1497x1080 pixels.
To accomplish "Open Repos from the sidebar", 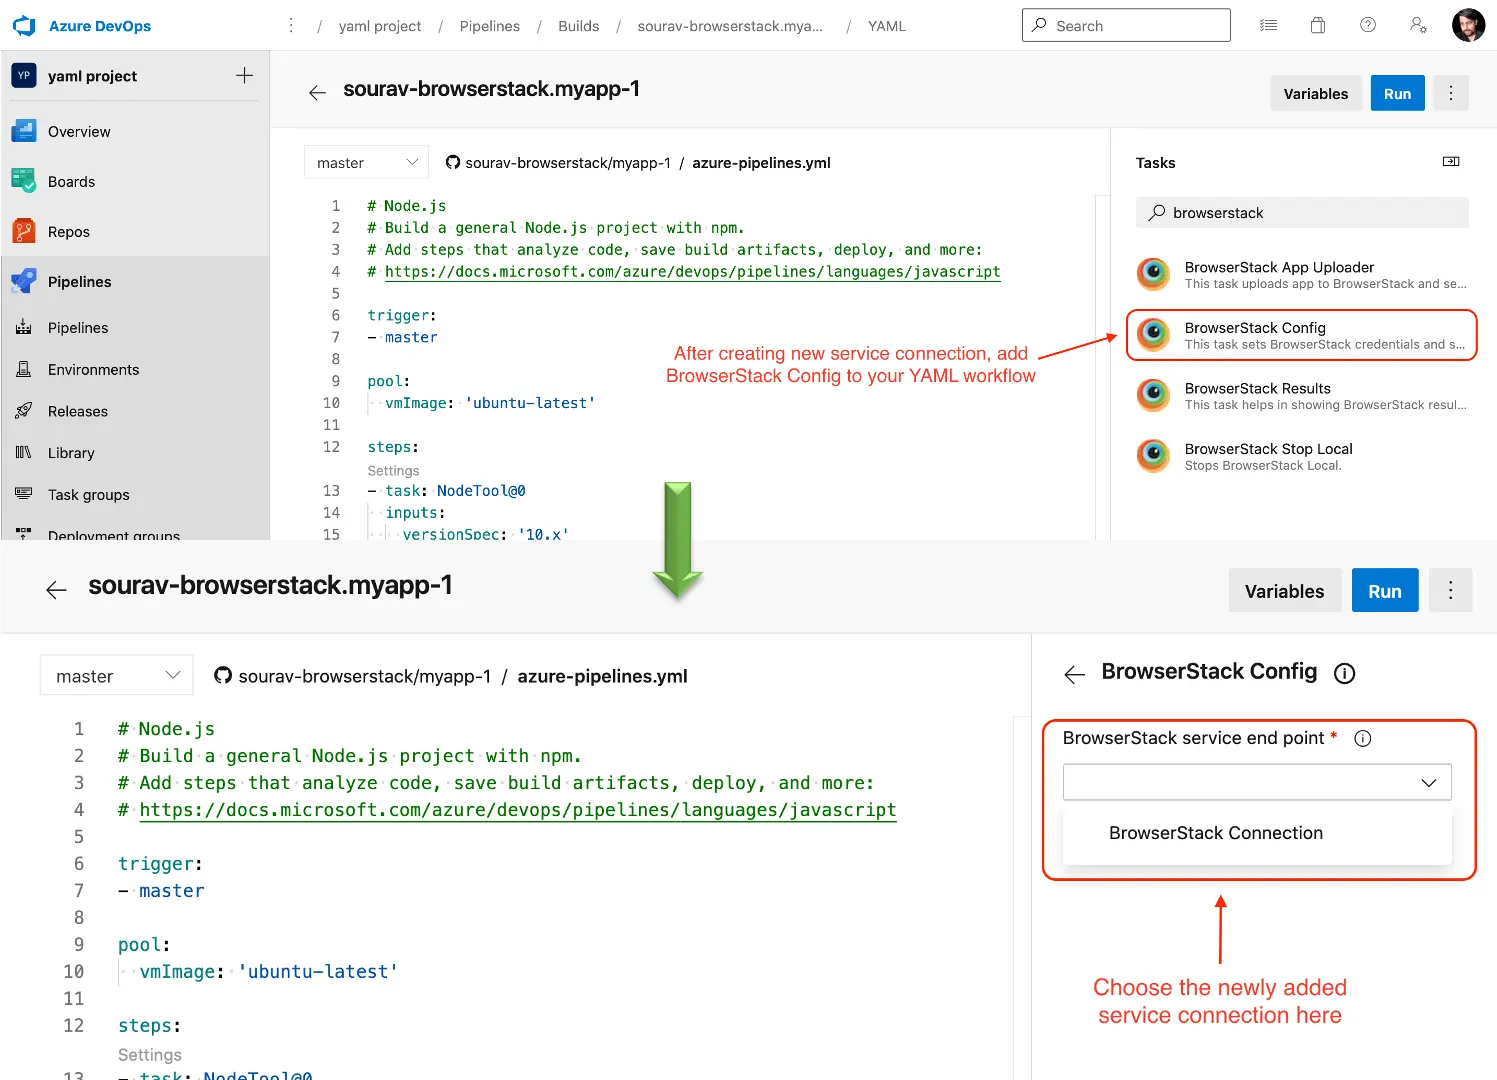I will pyautogui.click(x=68, y=231).
